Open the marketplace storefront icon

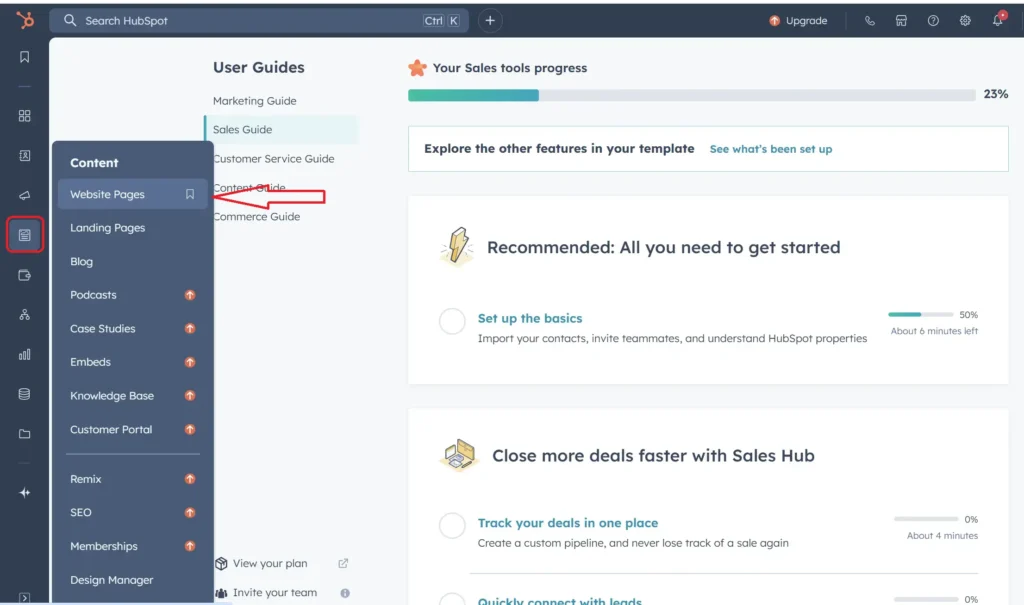[x=901, y=20]
